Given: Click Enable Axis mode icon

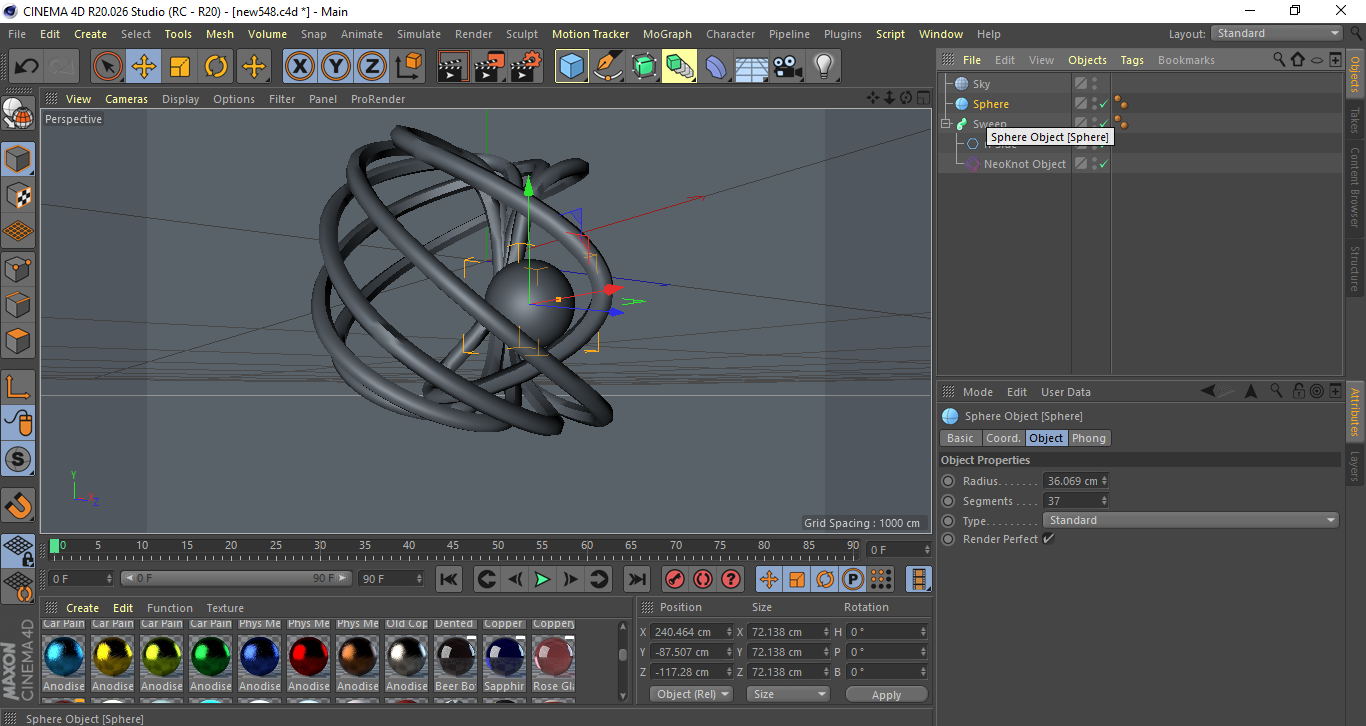Looking at the screenshot, I should click(x=18, y=386).
